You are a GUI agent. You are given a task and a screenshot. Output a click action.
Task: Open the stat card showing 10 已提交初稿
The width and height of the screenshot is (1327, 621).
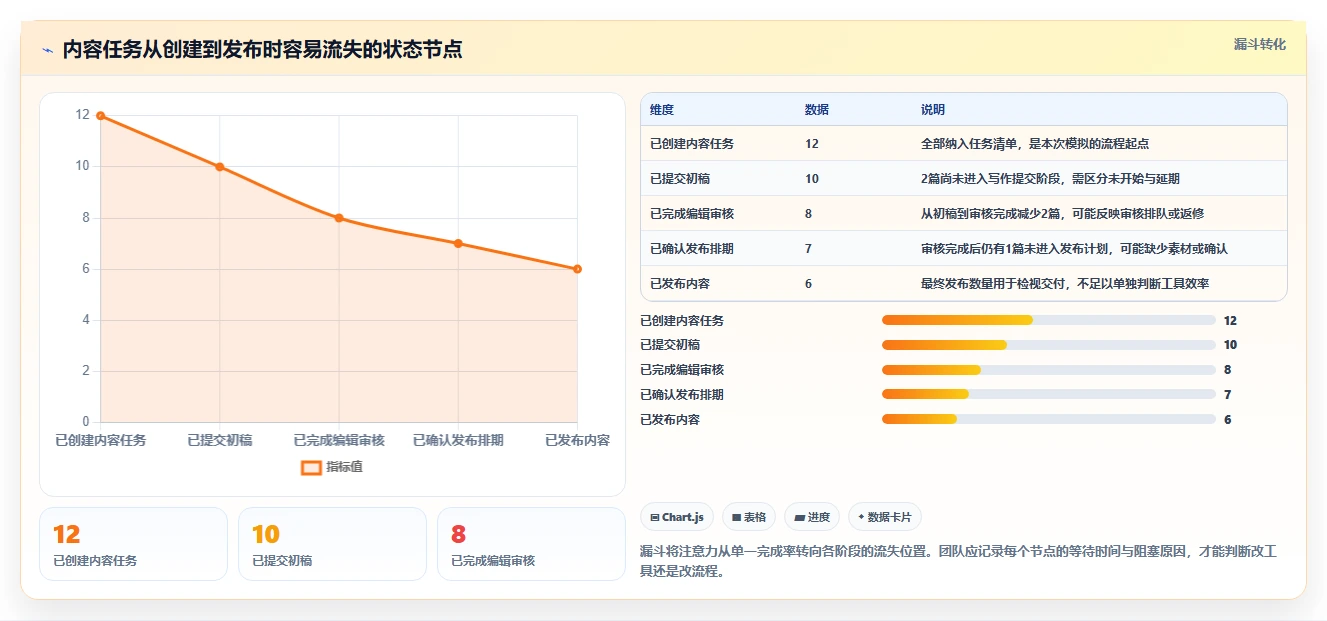click(x=332, y=544)
